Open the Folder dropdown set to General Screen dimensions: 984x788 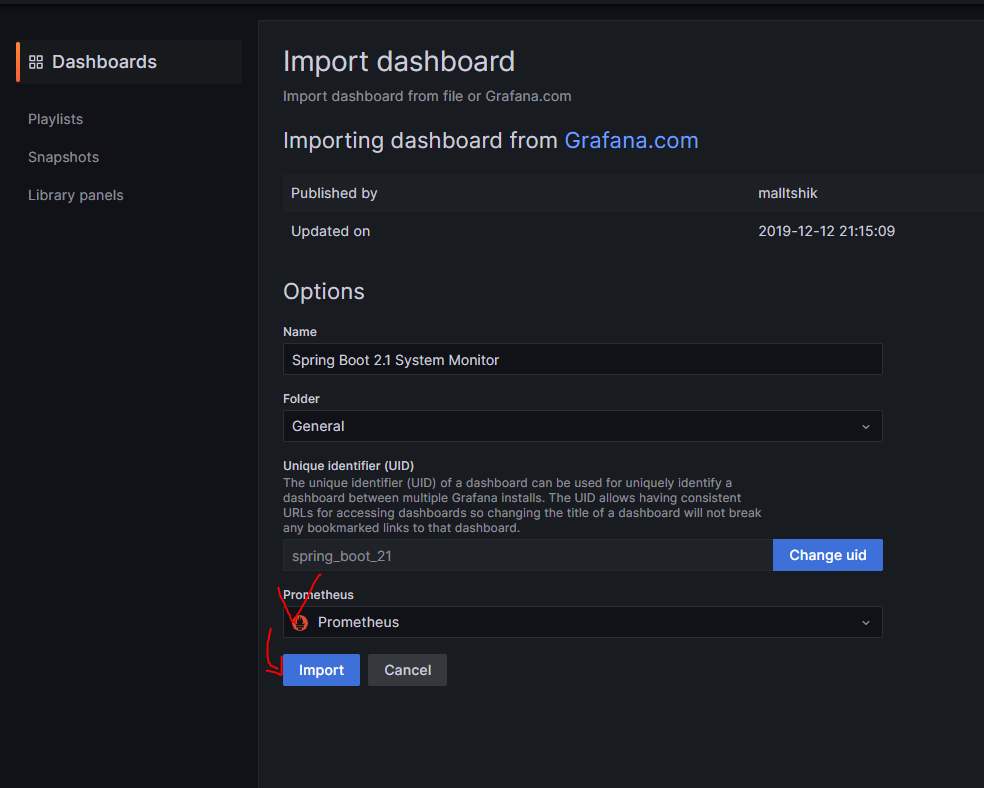tap(582, 426)
